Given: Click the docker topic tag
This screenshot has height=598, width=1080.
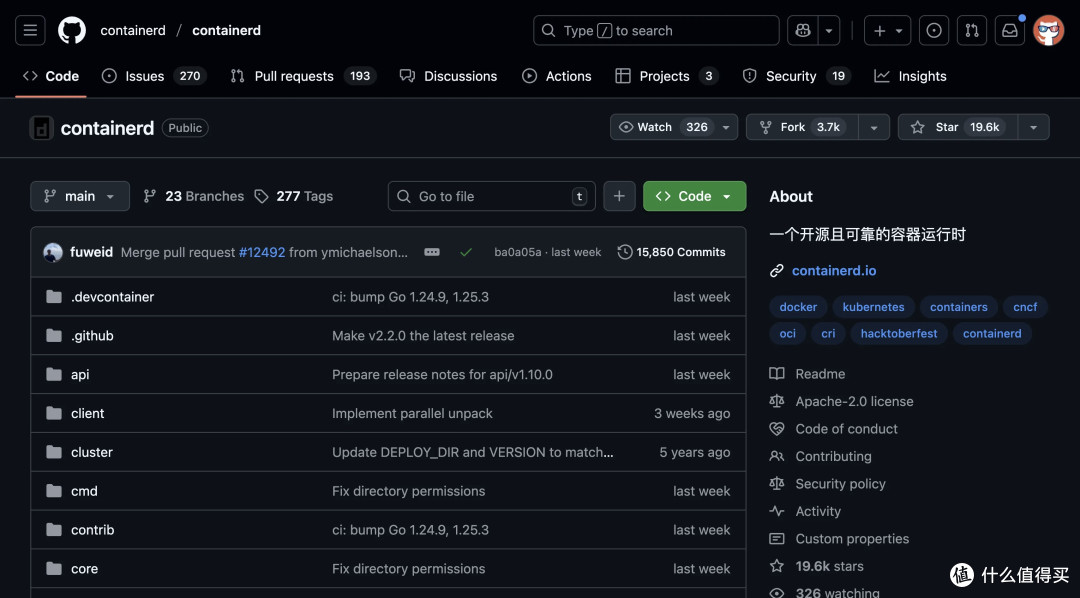Looking at the screenshot, I should tap(798, 307).
